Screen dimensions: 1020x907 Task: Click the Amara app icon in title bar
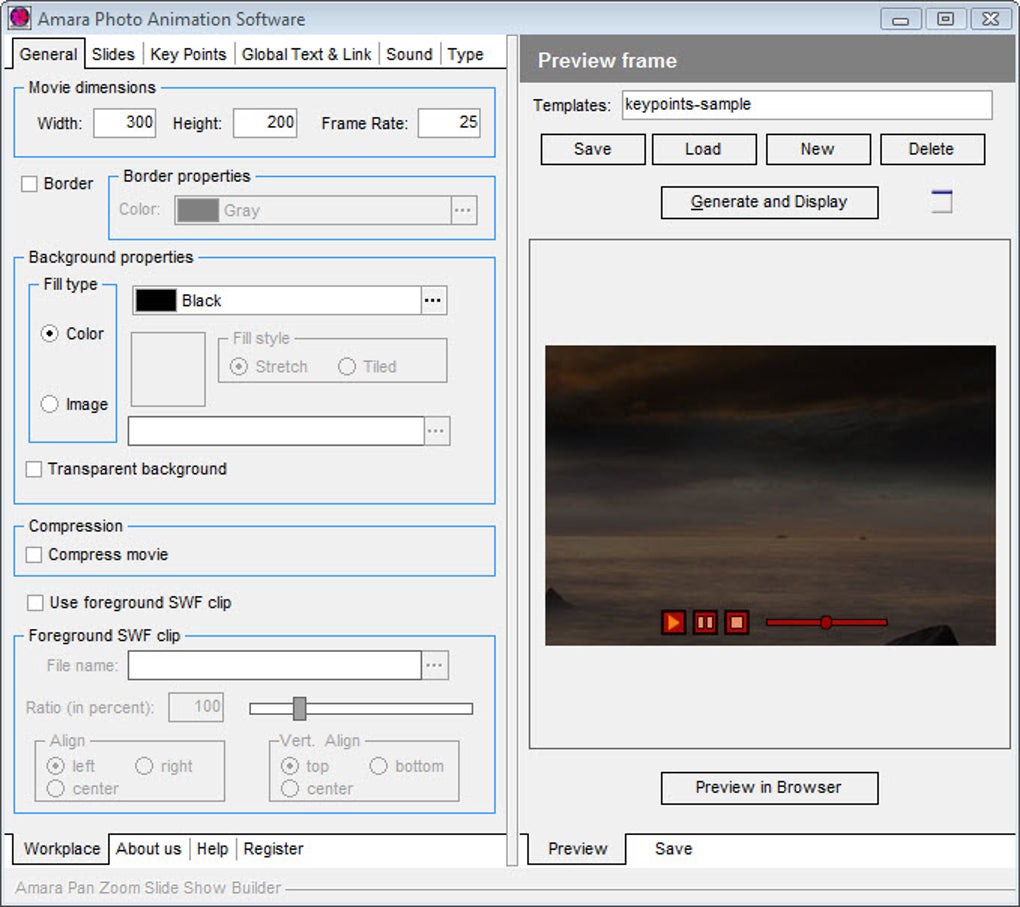(x=20, y=18)
